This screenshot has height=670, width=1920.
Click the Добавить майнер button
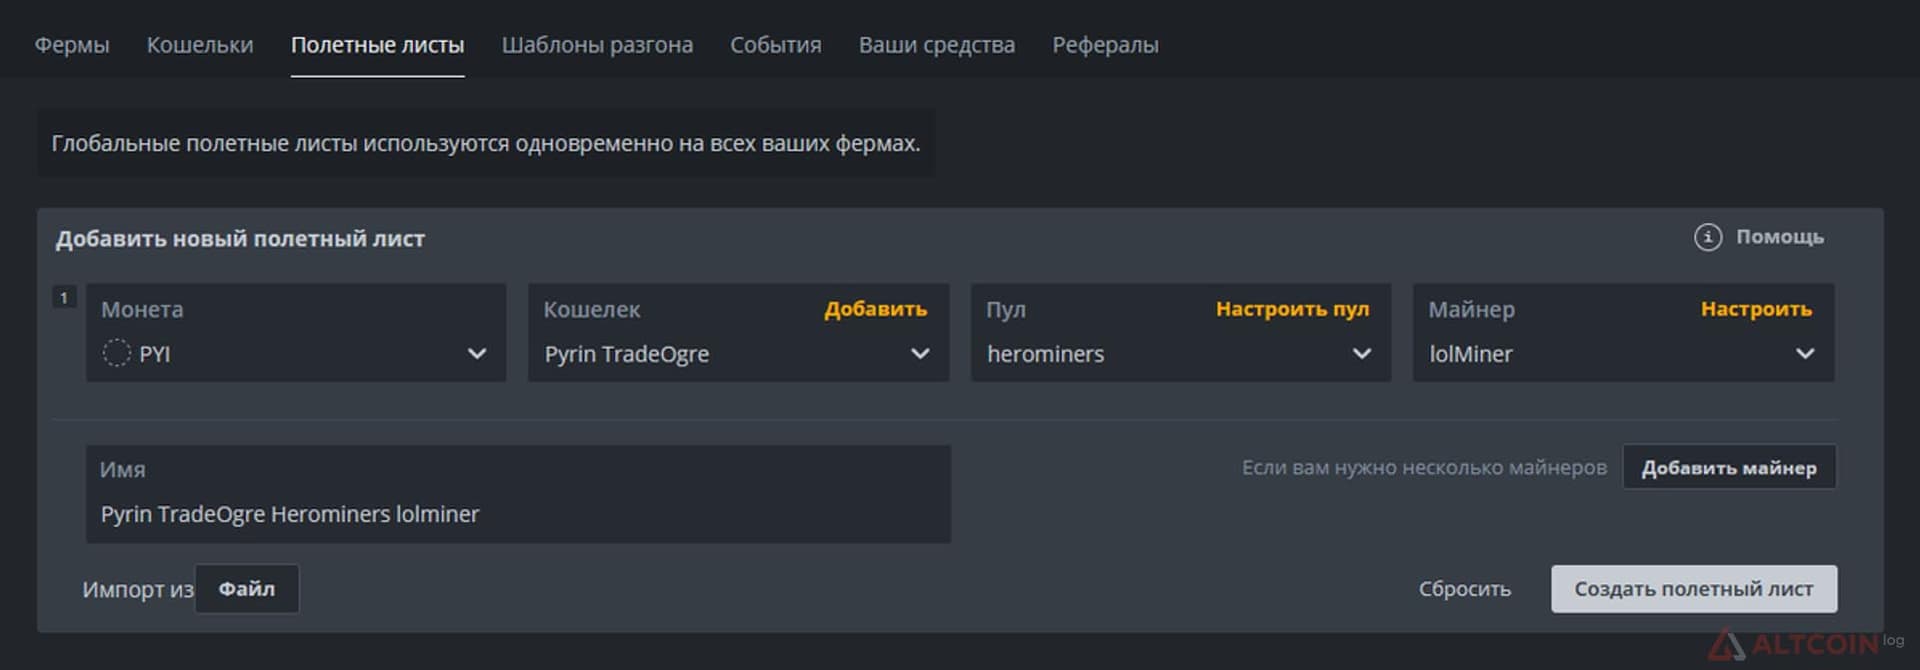1729,467
